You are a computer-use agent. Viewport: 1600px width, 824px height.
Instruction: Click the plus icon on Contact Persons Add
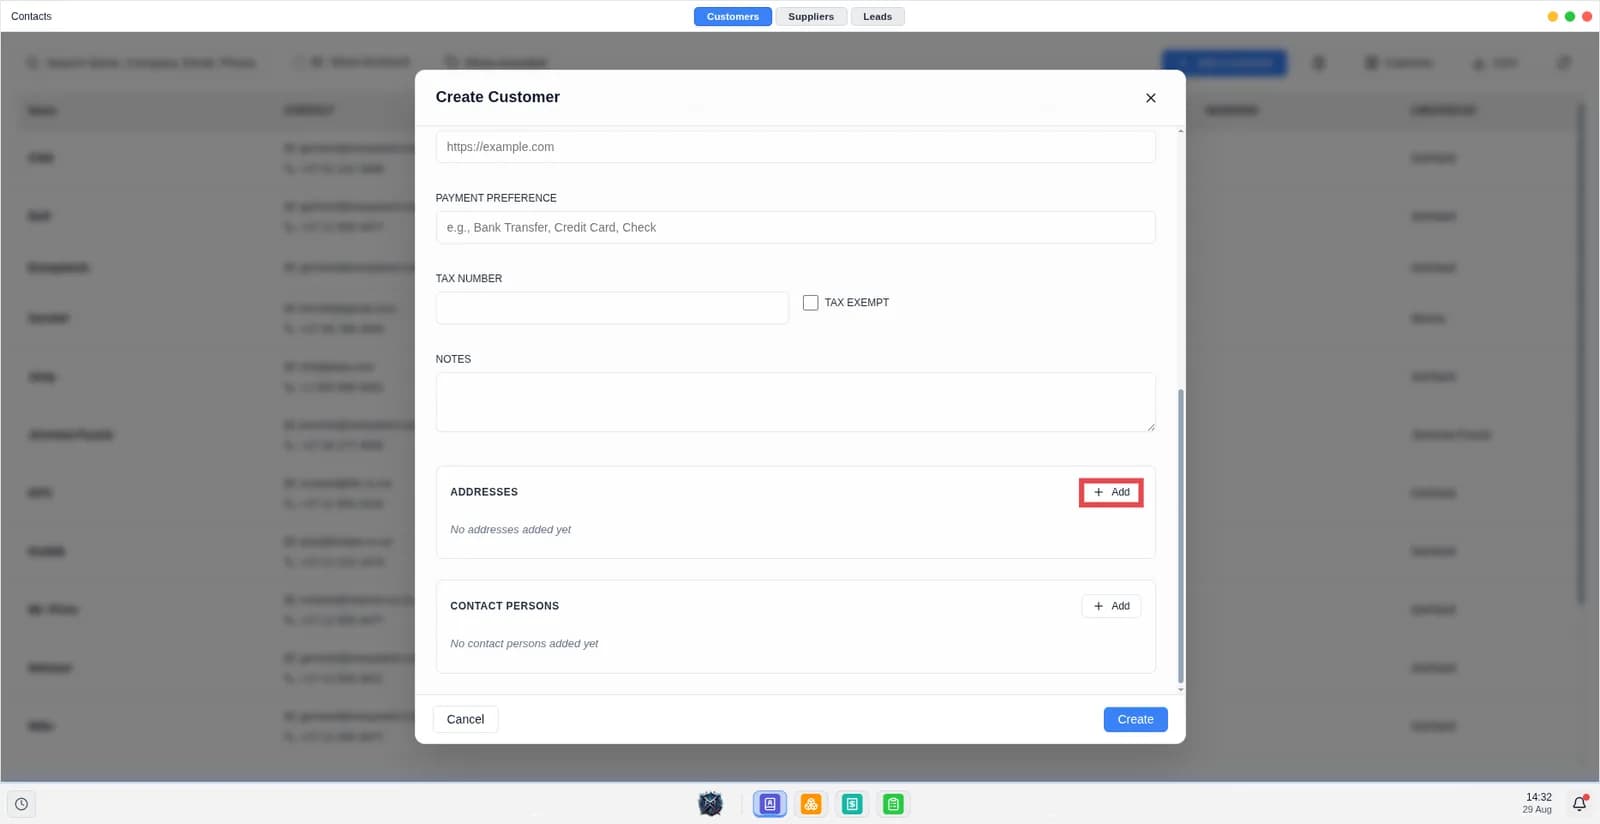[x=1098, y=606]
